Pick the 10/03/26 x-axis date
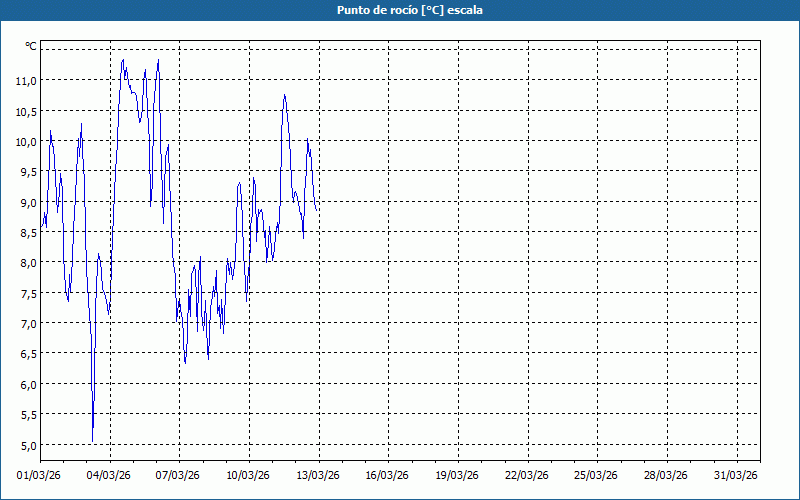The image size is (800, 500). tap(250, 475)
